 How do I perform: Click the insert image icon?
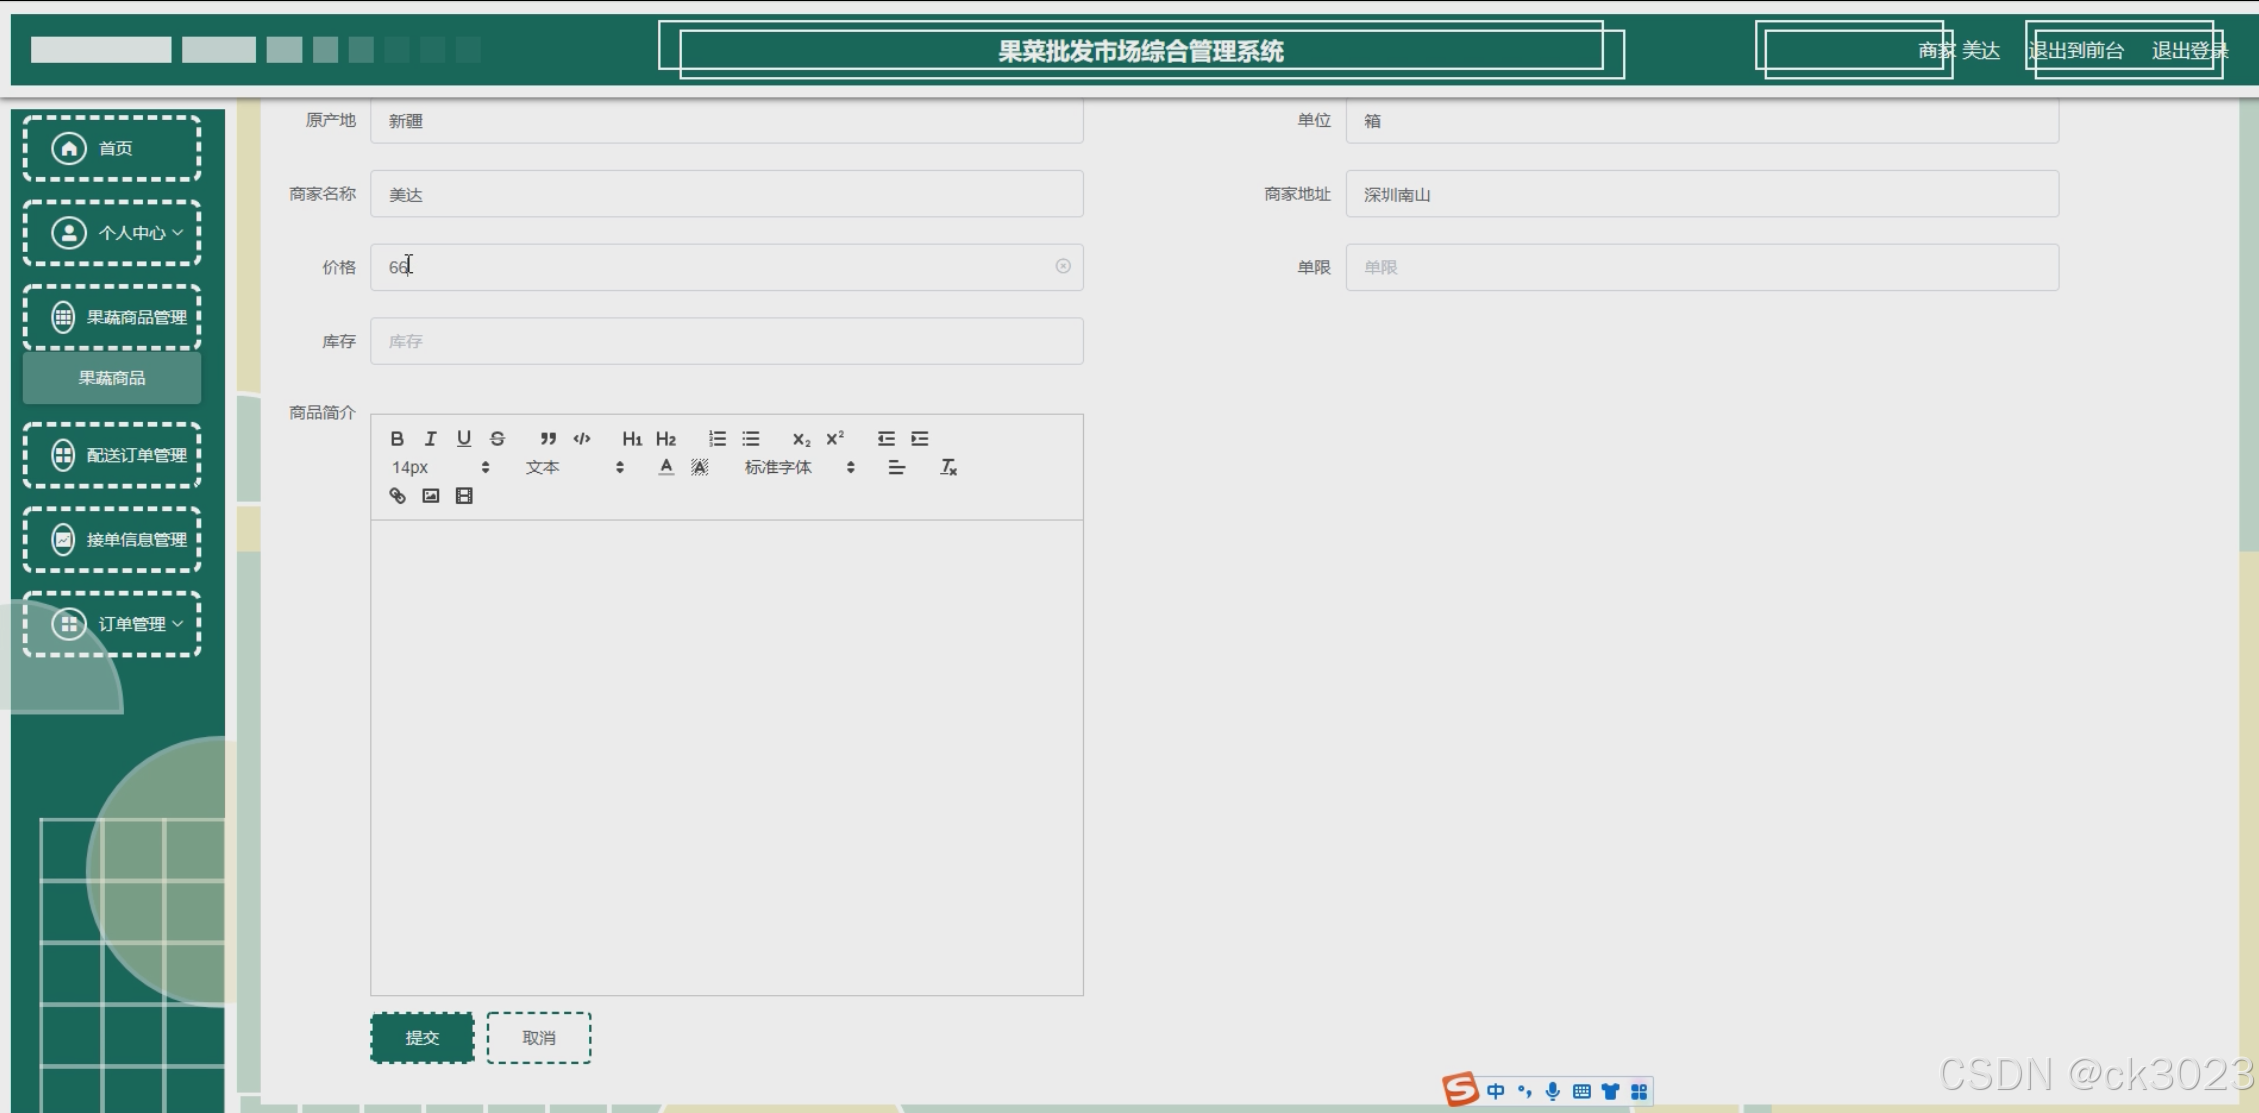coord(431,496)
